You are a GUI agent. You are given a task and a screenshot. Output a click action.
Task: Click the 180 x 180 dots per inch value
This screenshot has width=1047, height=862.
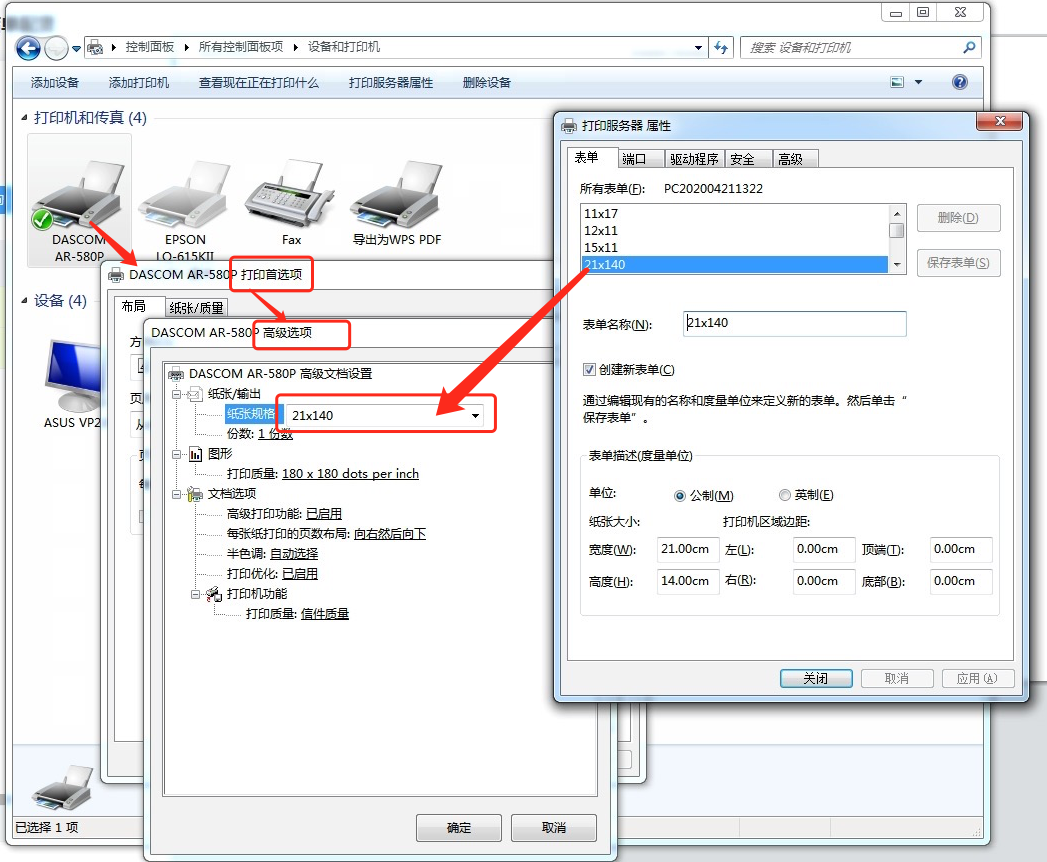click(351, 474)
